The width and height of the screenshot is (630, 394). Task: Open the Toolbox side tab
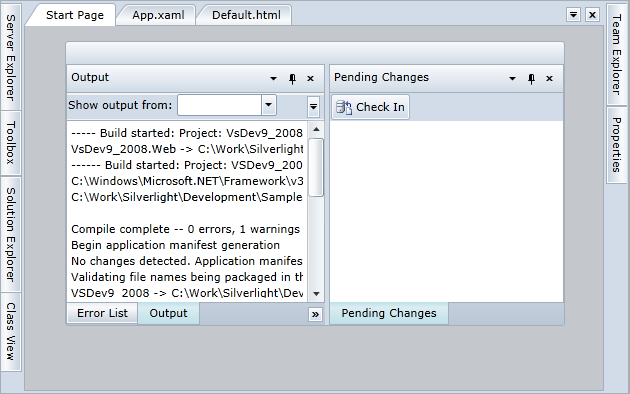point(11,143)
